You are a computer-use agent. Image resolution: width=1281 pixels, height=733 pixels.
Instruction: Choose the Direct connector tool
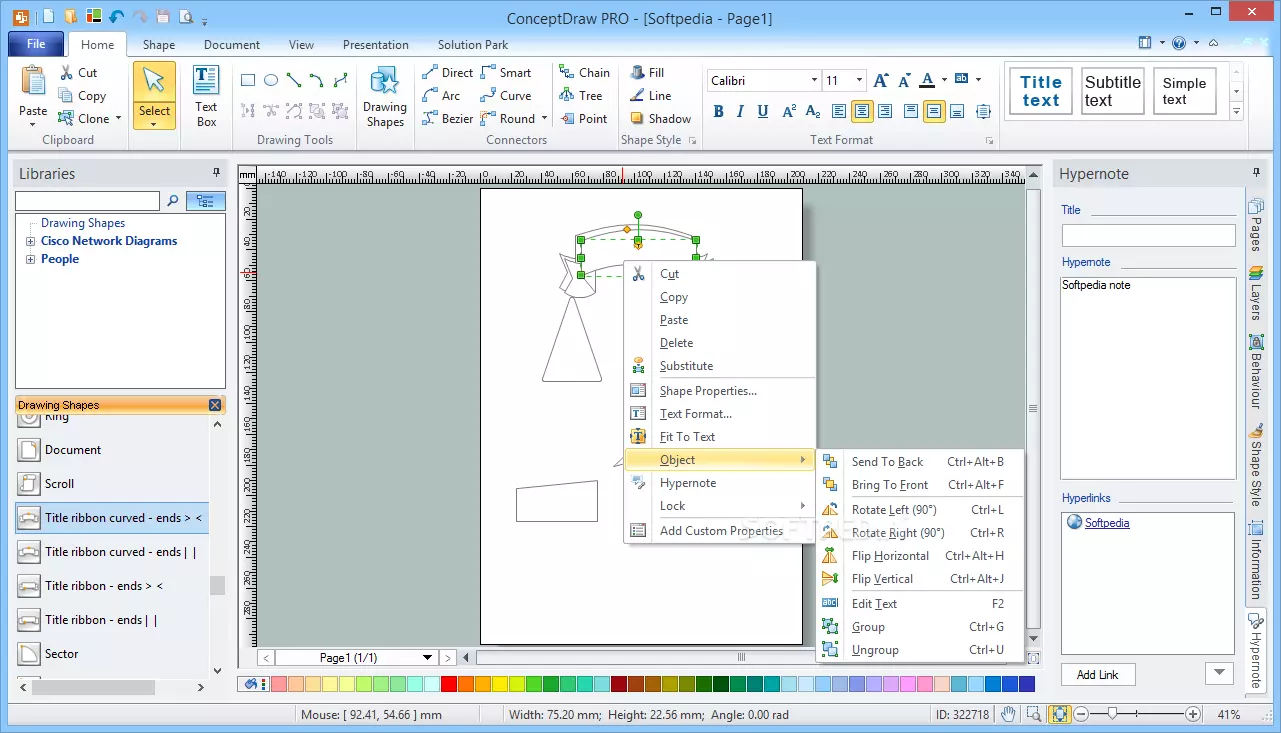pyautogui.click(x=447, y=72)
